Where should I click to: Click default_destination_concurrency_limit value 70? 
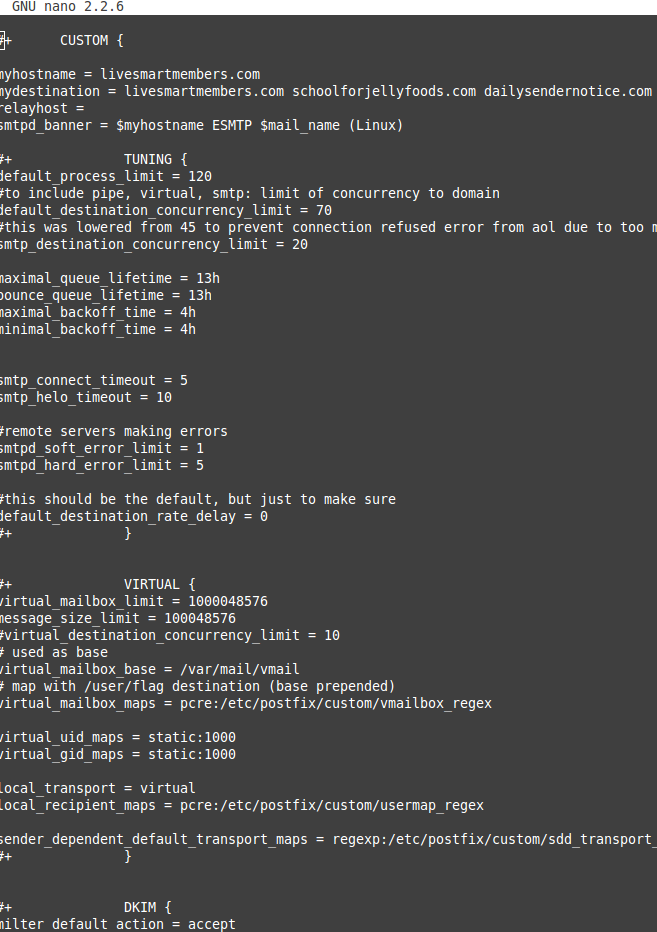[x=323, y=210]
